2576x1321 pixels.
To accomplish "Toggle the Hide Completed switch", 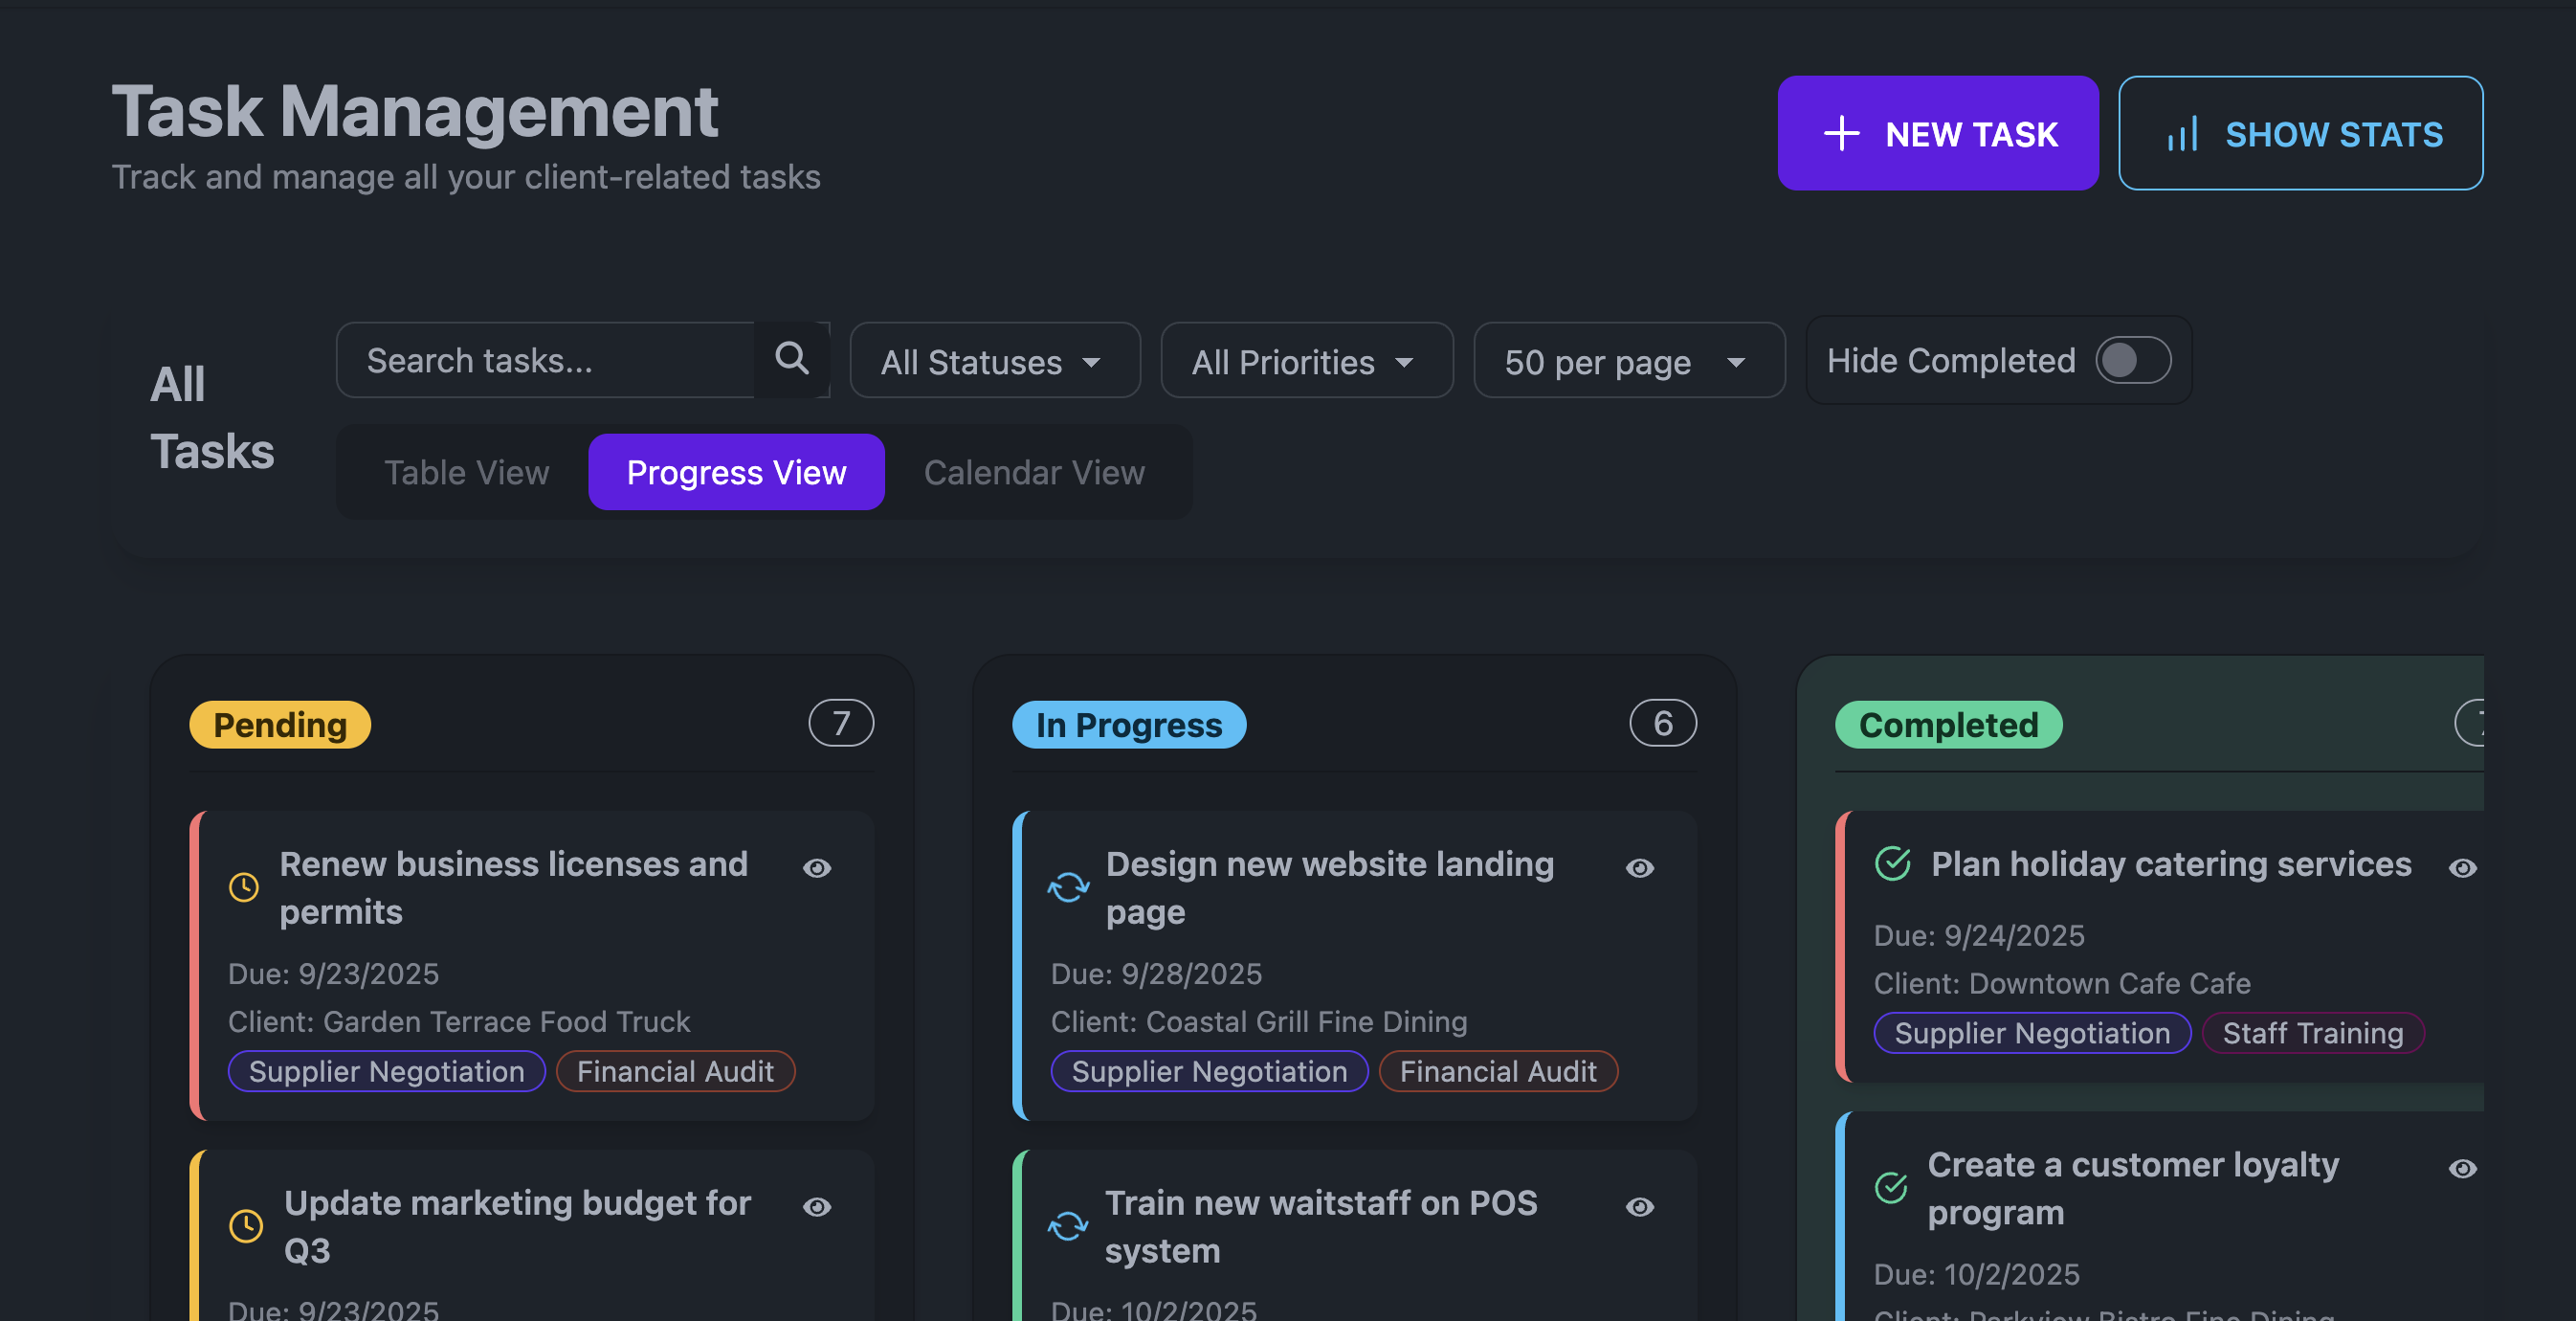I will 2133,360.
